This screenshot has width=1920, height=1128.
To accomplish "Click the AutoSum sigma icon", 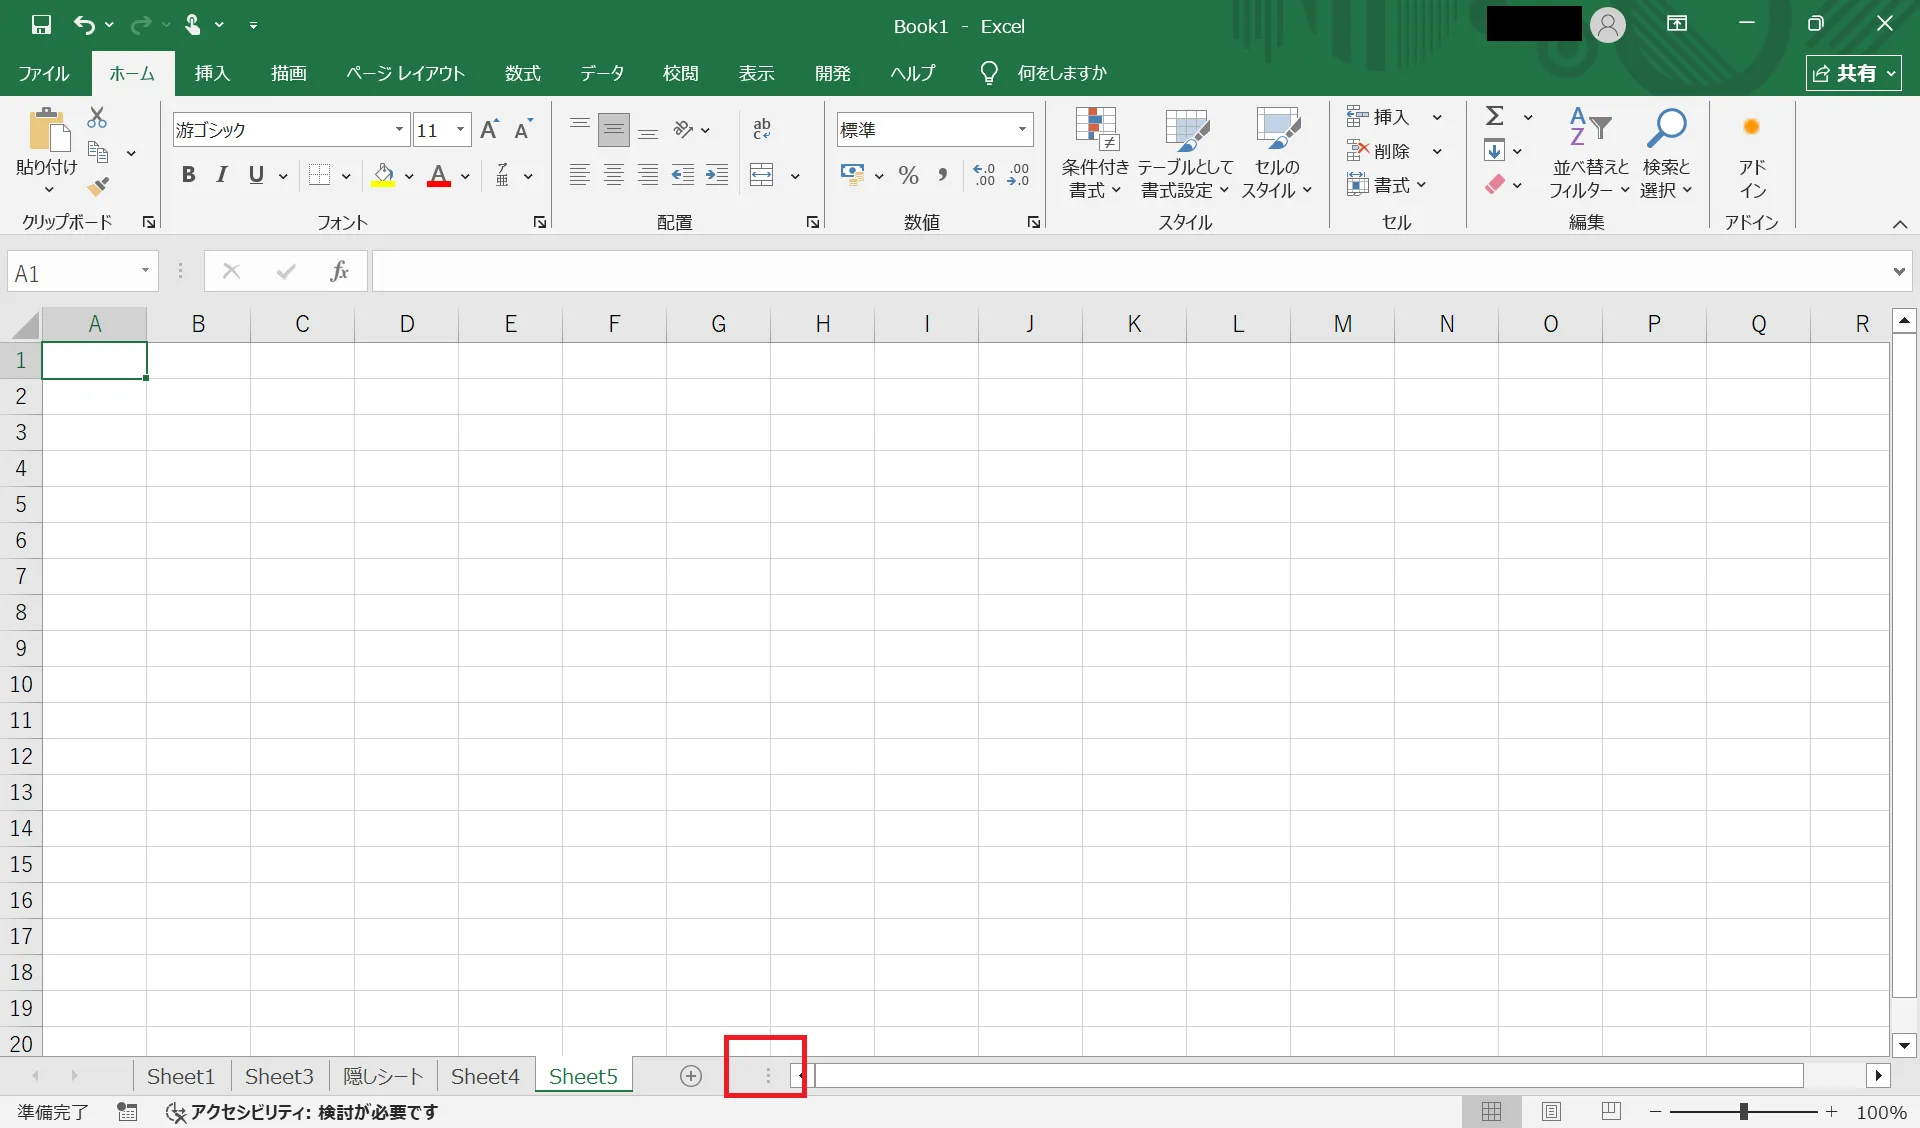I will click(1494, 117).
